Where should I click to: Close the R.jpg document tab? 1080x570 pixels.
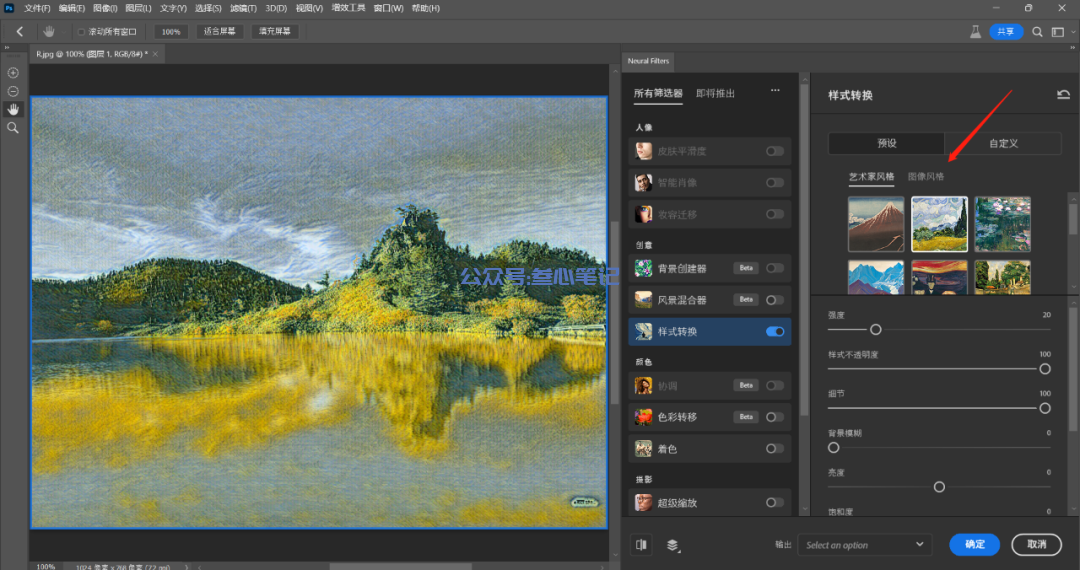155,54
